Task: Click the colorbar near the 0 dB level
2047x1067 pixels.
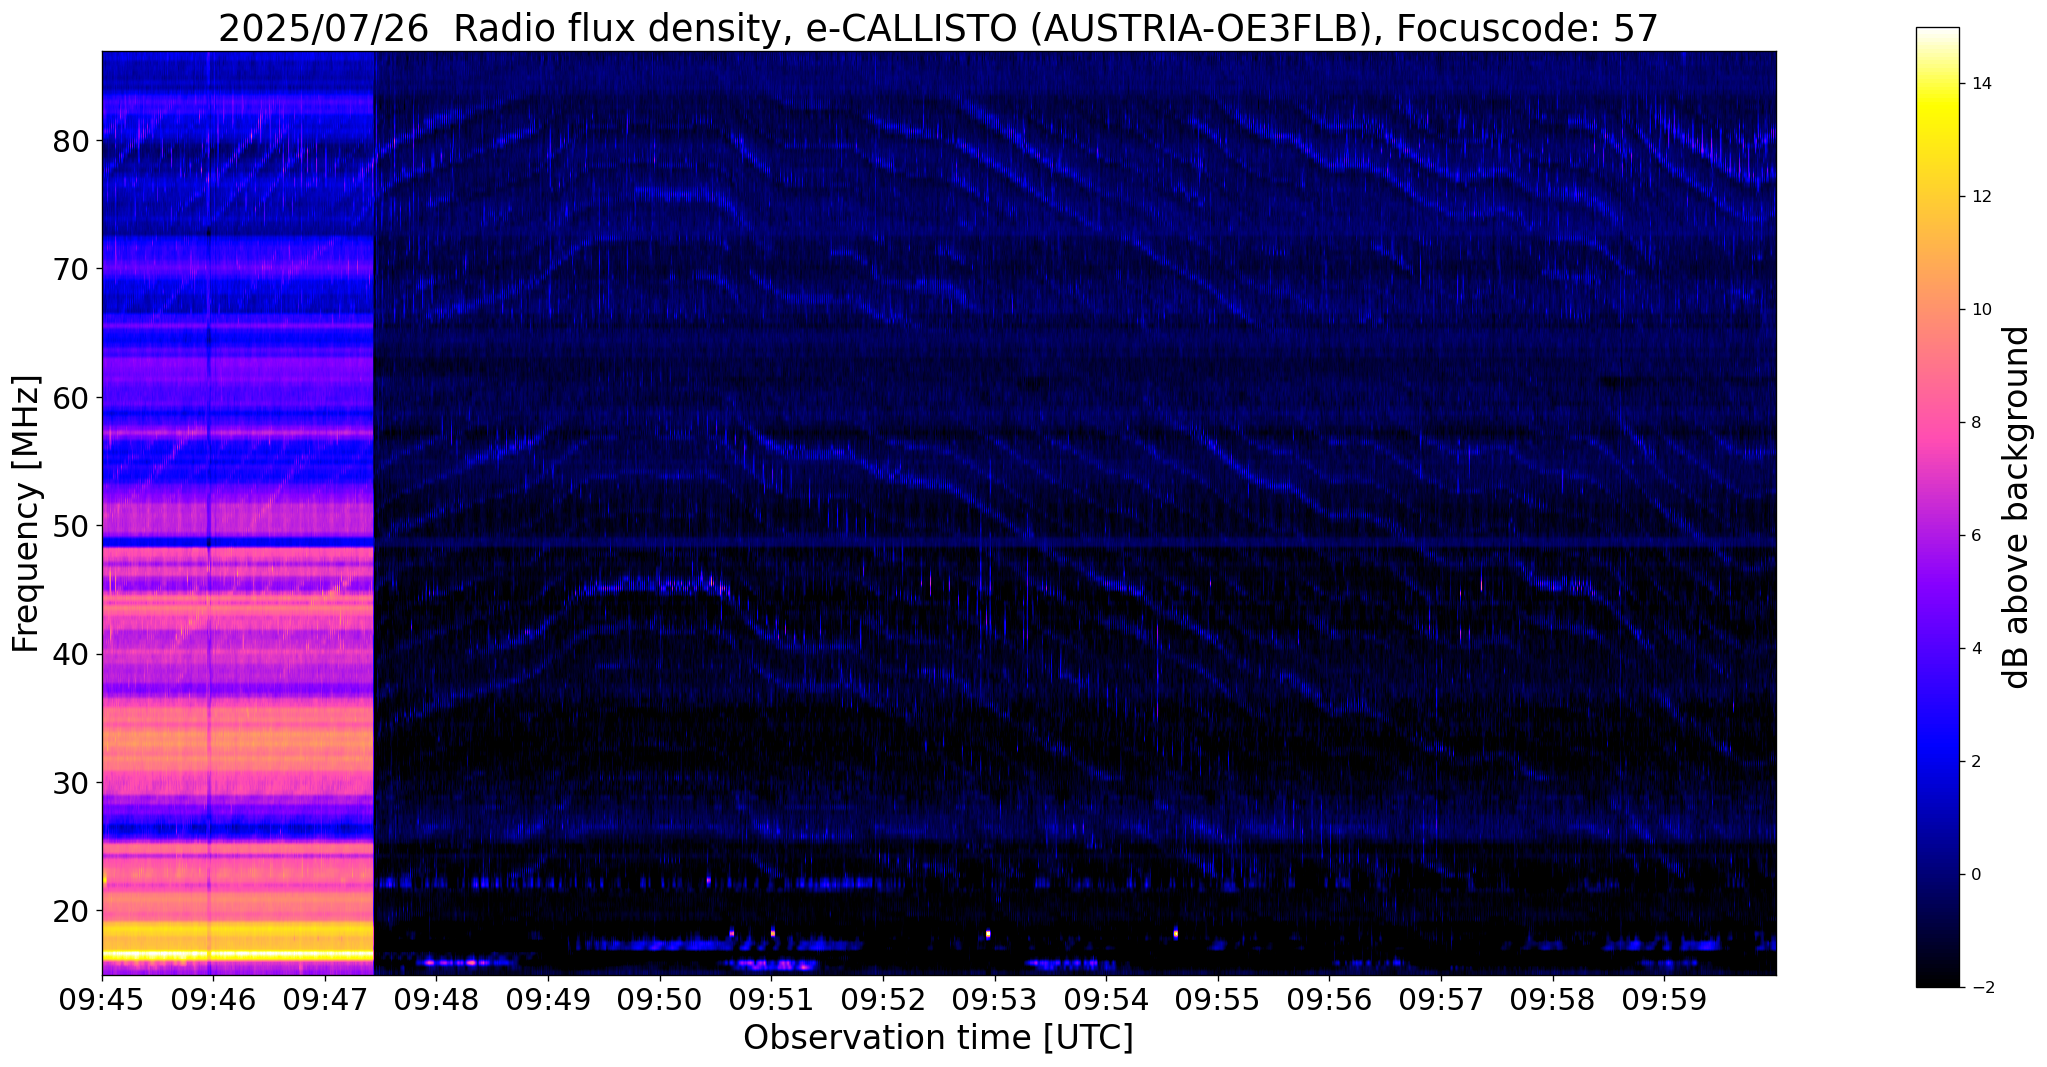Action: [1937, 874]
